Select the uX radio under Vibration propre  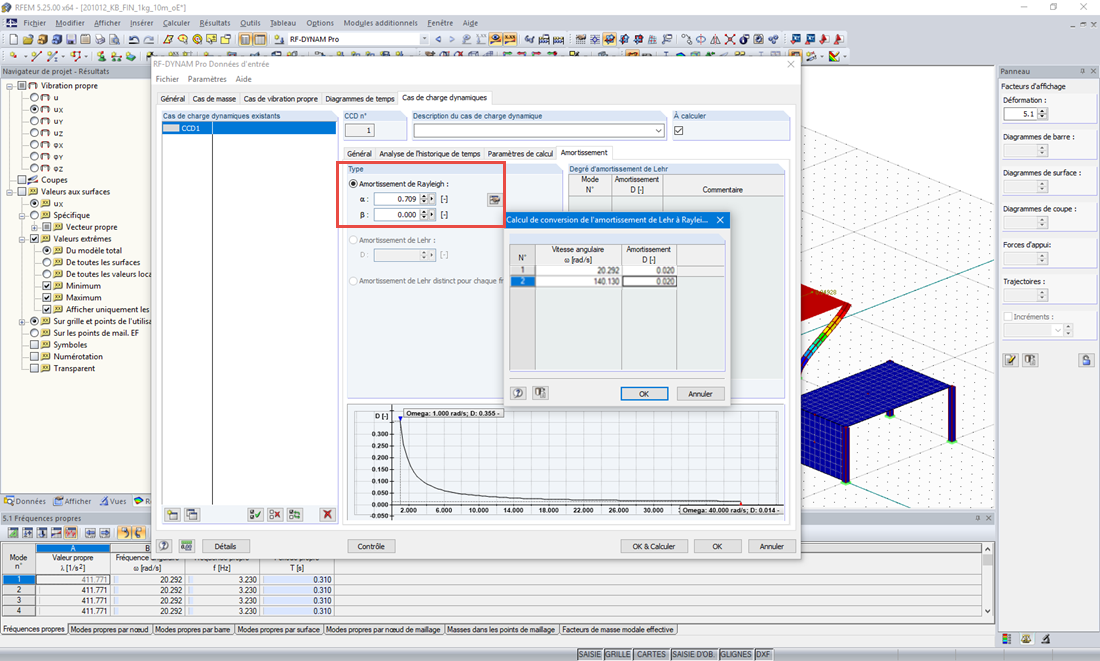(x=34, y=109)
